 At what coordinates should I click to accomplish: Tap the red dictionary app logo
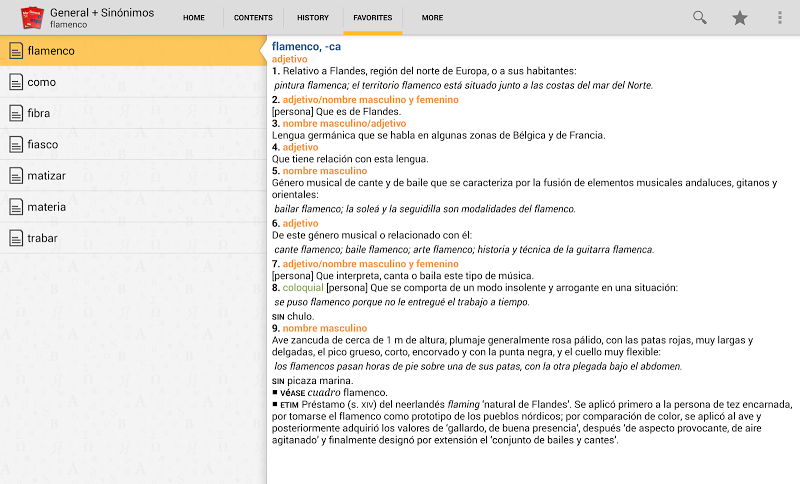click(x=32, y=17)
